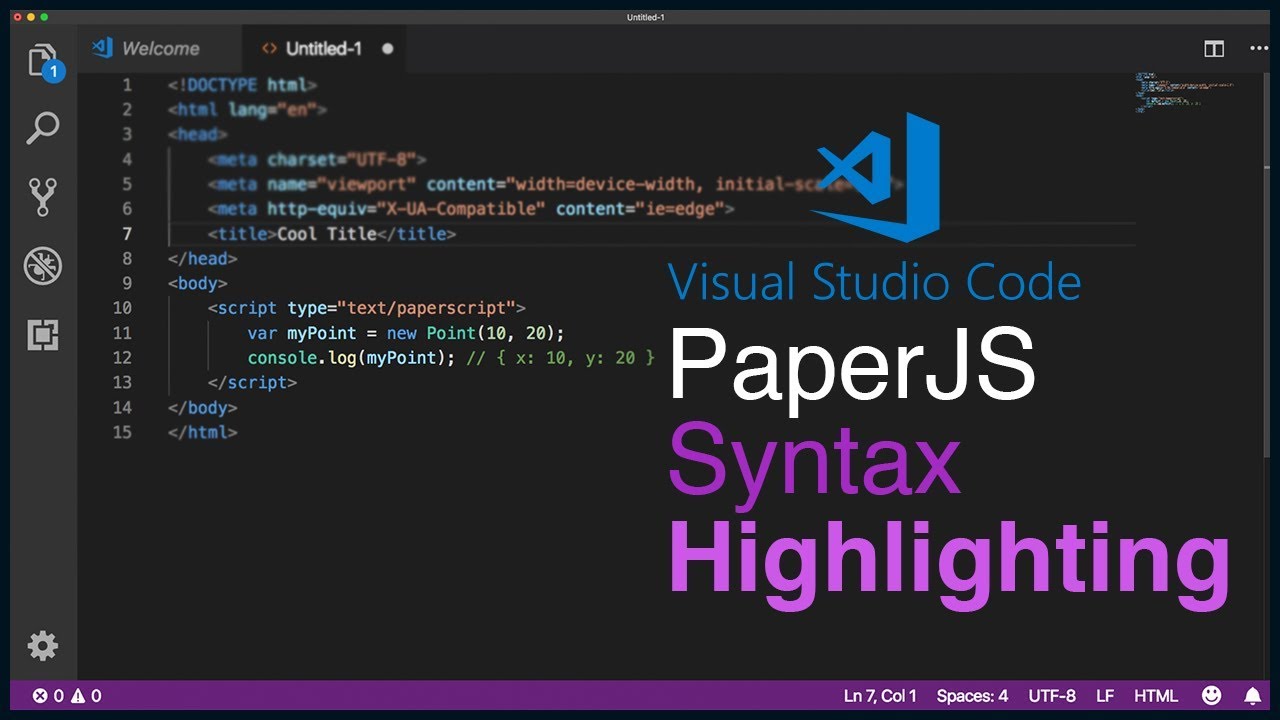This screenshot has width=1280, height=720.
Task: Click the warnings count in status bar
Action: pyautogui.click(x=88, y=696)
